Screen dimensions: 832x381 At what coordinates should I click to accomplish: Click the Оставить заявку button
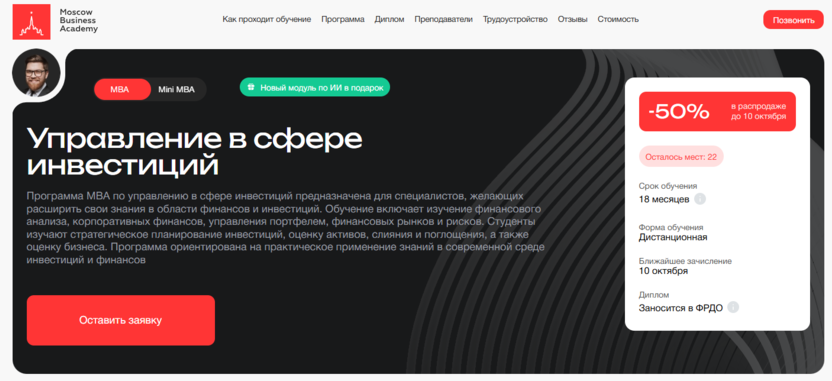[121, 321]
